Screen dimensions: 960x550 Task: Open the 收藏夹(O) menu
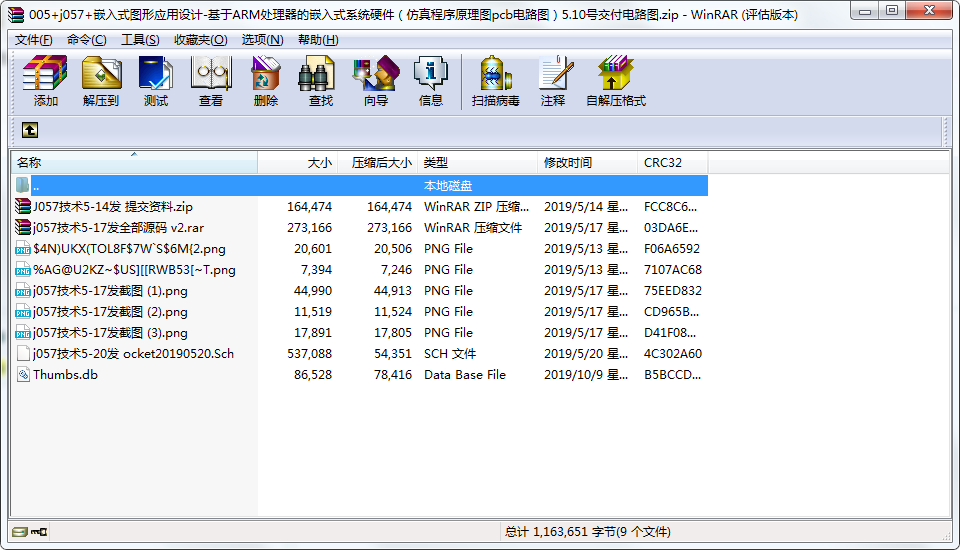point(200,40)
